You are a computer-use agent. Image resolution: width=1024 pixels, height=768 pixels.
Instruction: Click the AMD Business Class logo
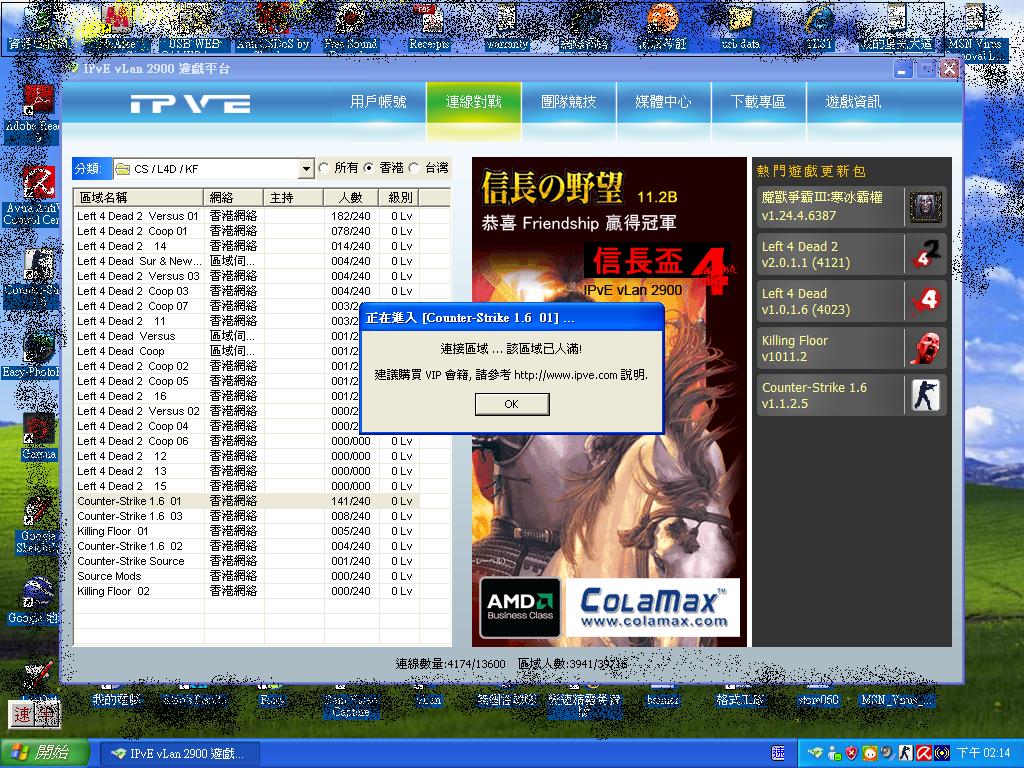521,607
